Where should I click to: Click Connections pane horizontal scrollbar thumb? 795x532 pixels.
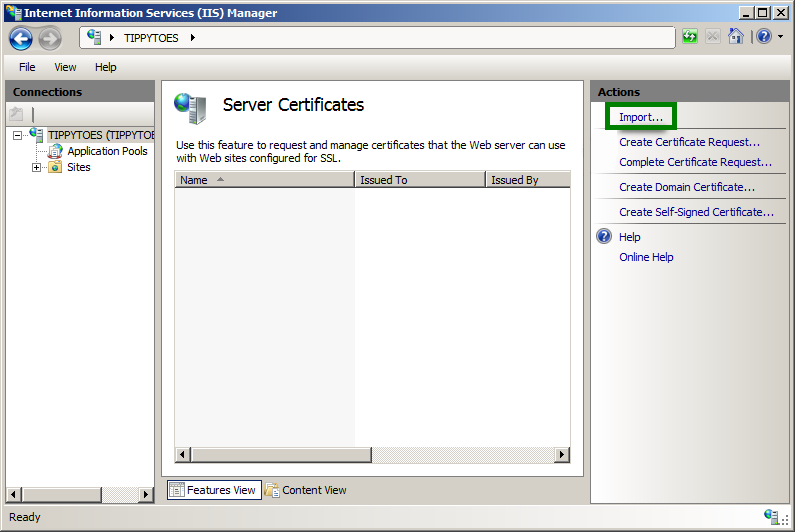coord(62,494)
